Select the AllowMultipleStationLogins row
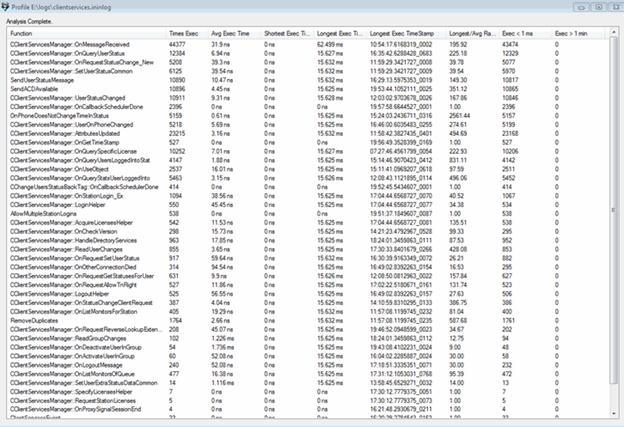Screen dimensions: 624x427 pos(50,212)
